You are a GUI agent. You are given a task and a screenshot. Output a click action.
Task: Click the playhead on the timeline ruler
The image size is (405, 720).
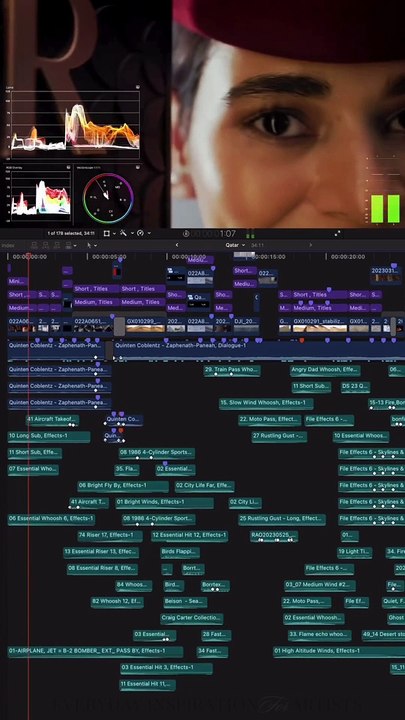[28, 255]
